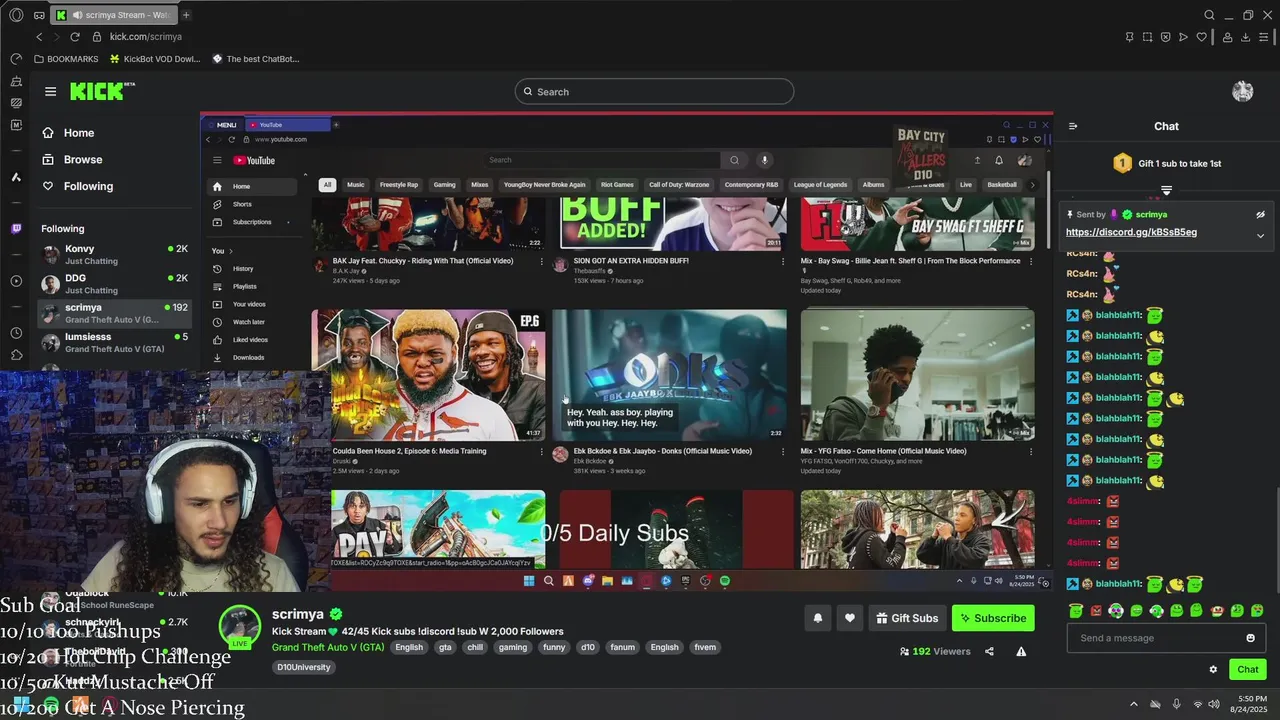
Task: Select the D10University tag
Action: click(x=304, y=667)
